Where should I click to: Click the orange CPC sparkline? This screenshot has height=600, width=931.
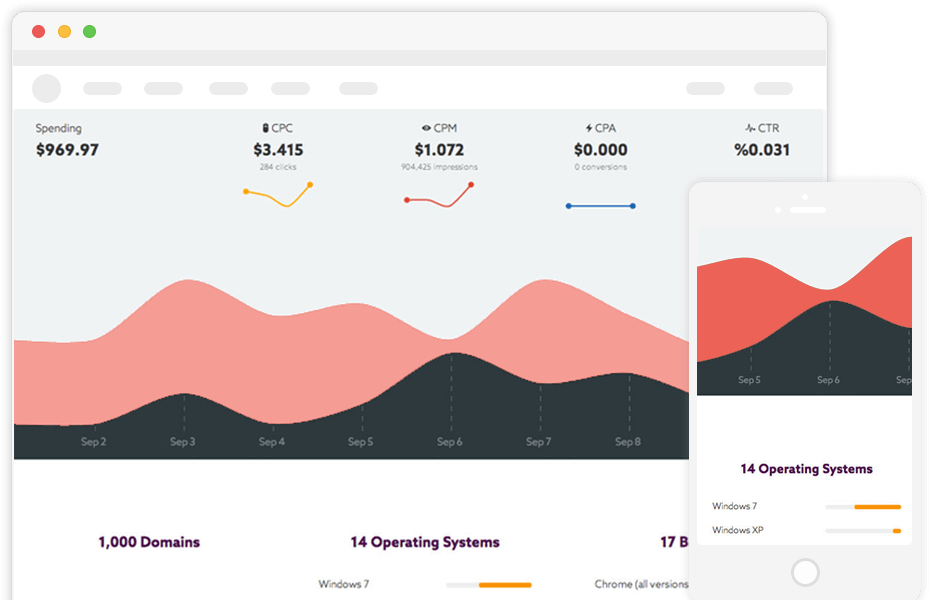pyautogui.click(x=278, y=194)
